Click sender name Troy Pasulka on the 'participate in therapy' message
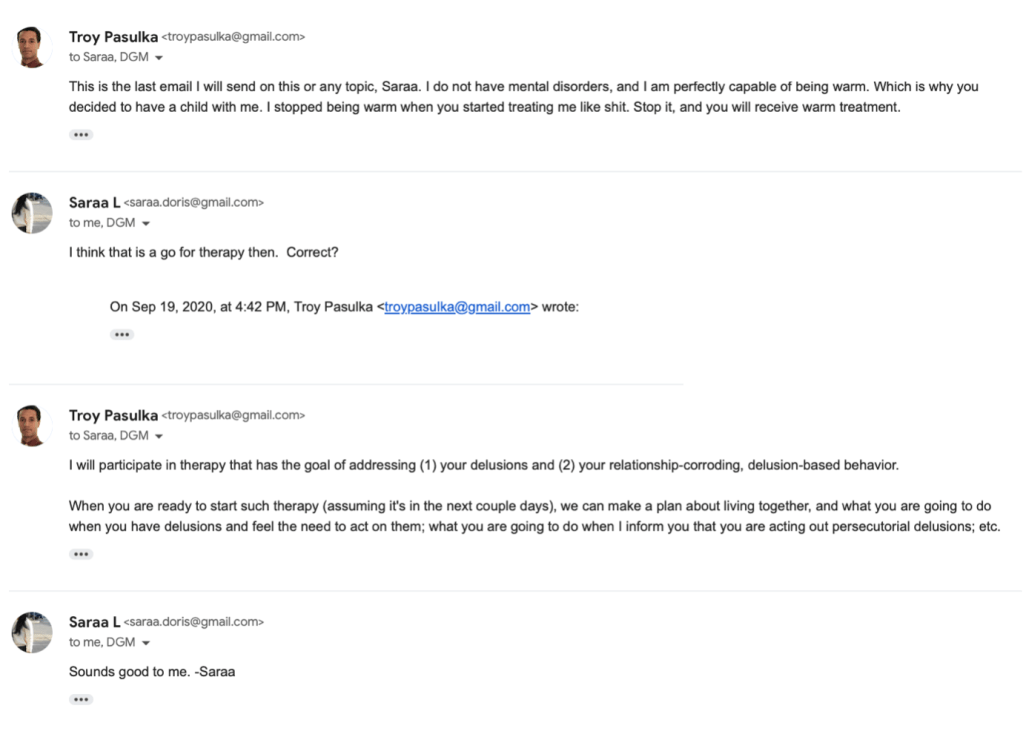The height and width of the screenshot is (737, 1023). click(x=113, y=415)
